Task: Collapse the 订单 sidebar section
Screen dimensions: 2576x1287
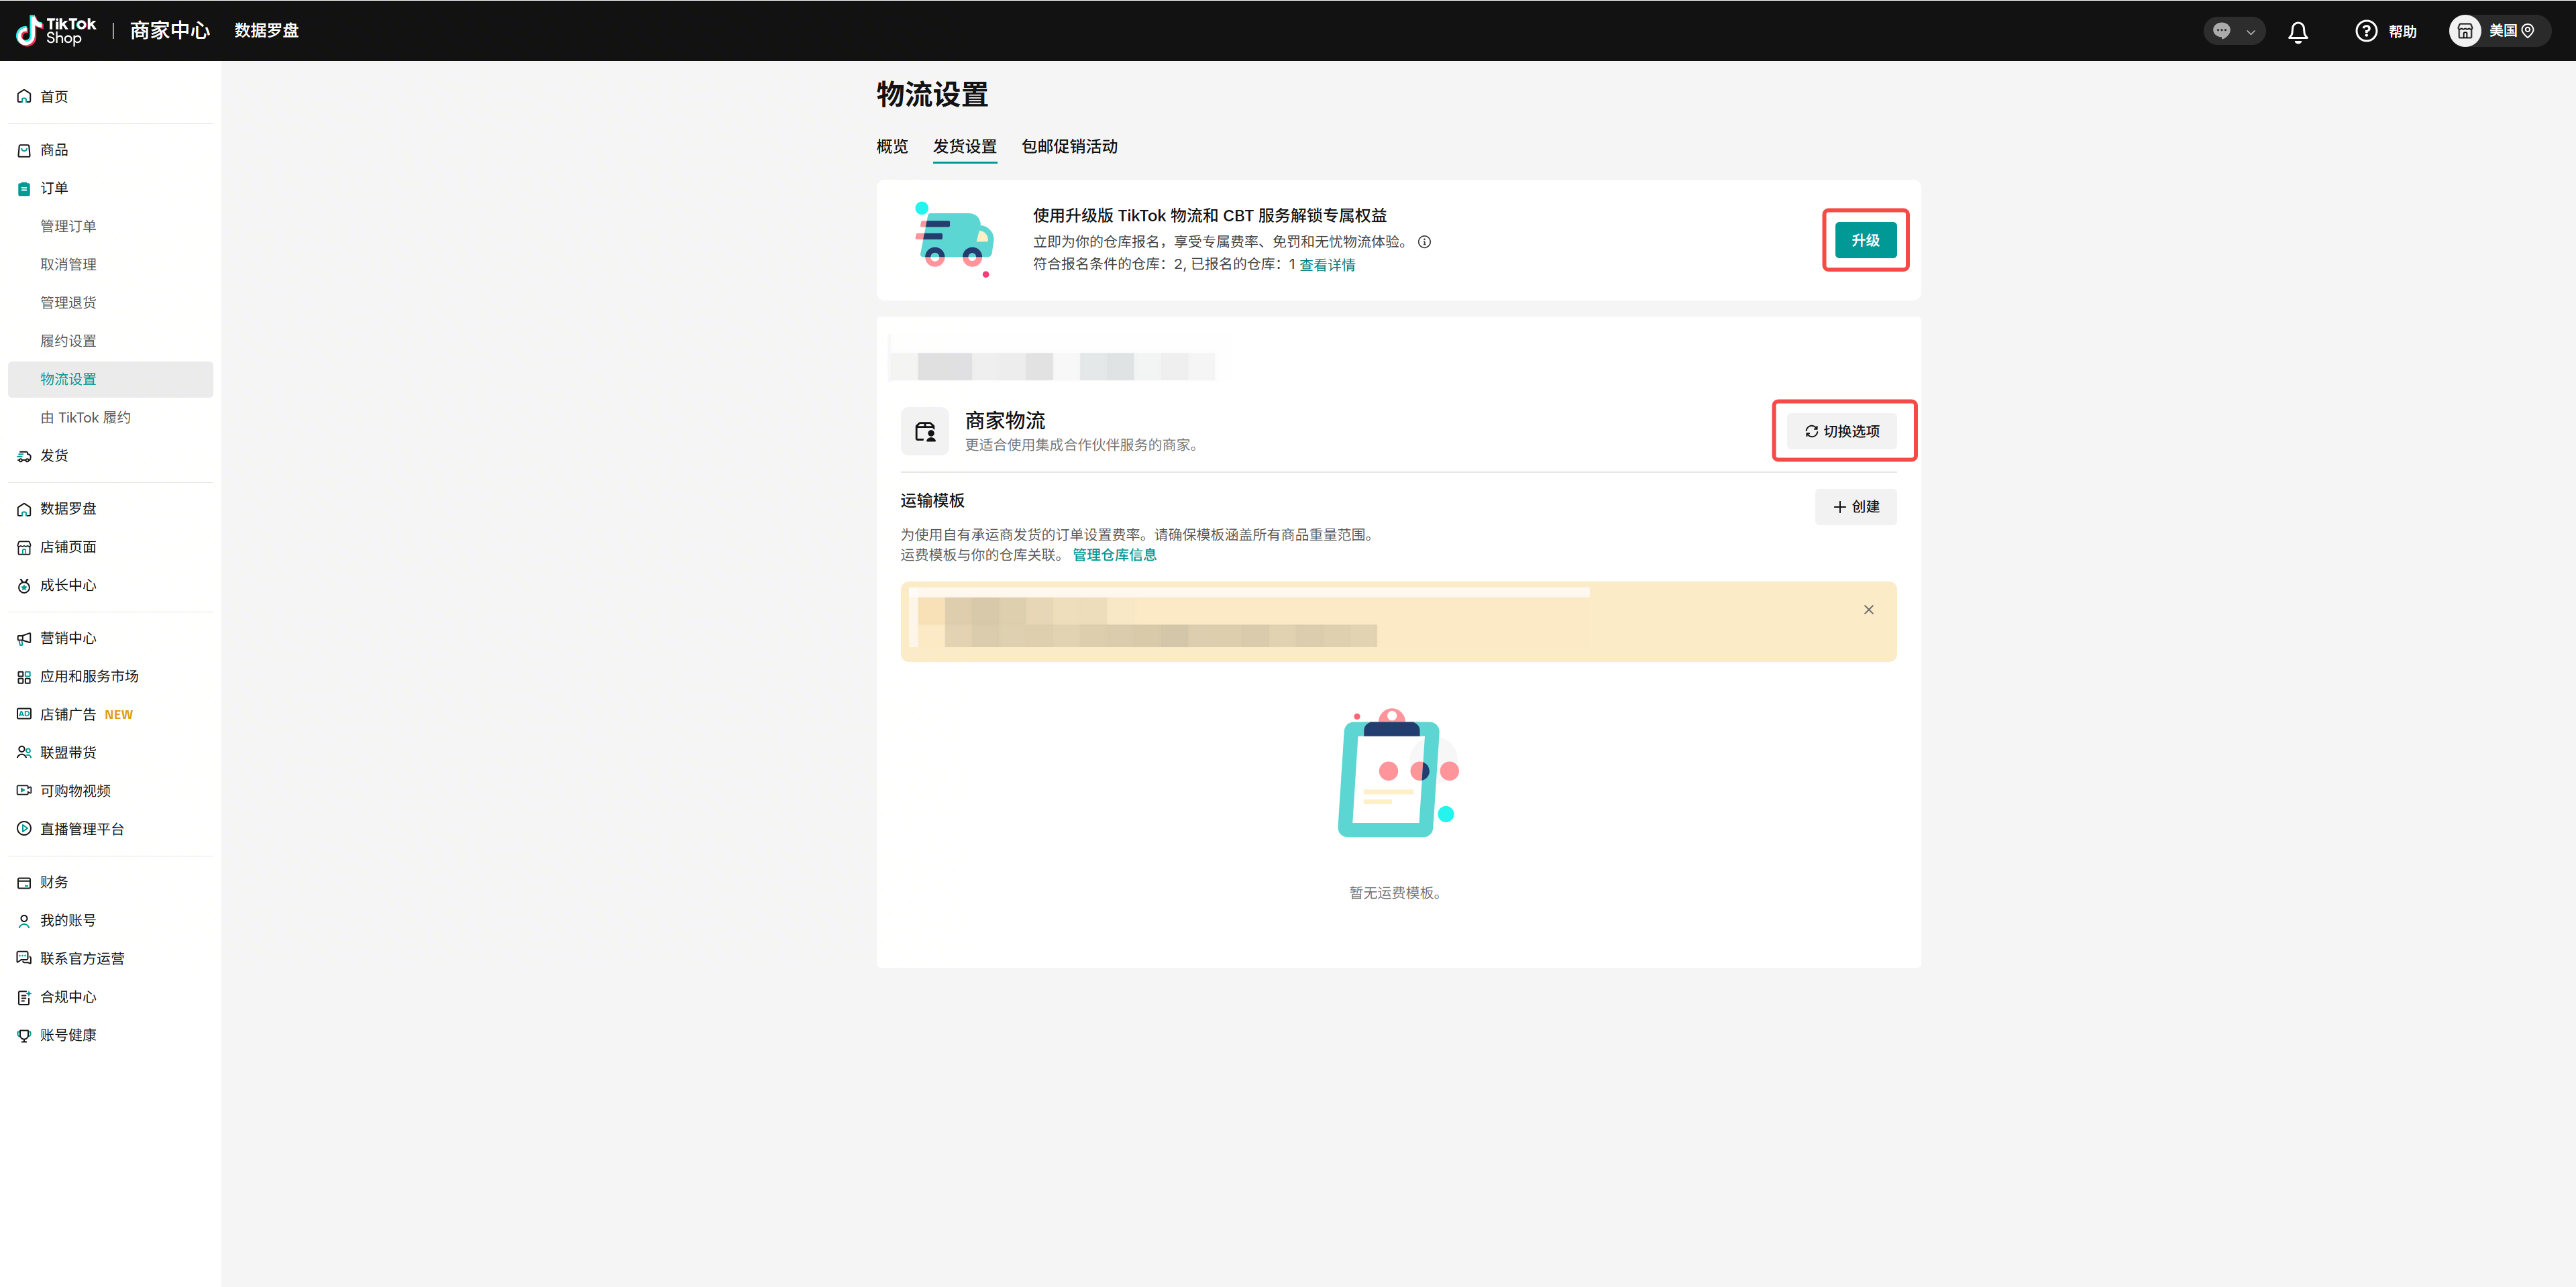Action: [x=54, y=188]
